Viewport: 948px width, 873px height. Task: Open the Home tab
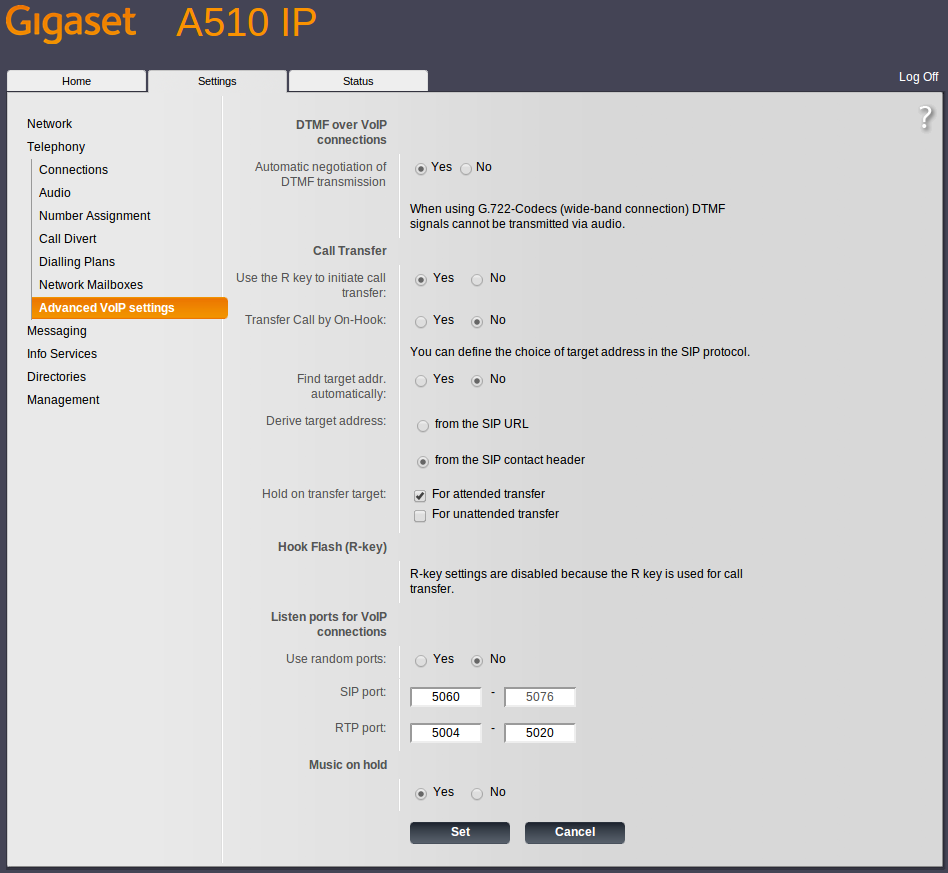pyautogui.click(x=77, y=81)
